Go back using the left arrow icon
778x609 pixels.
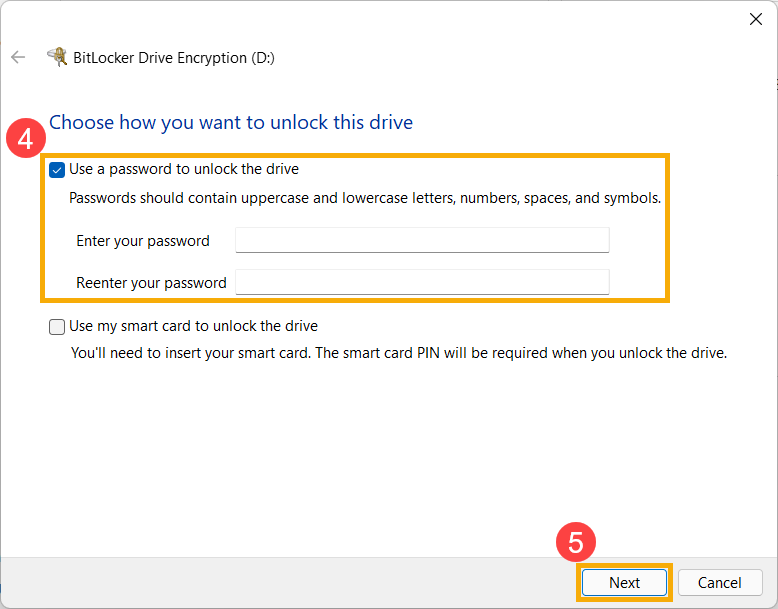[18, 57]
